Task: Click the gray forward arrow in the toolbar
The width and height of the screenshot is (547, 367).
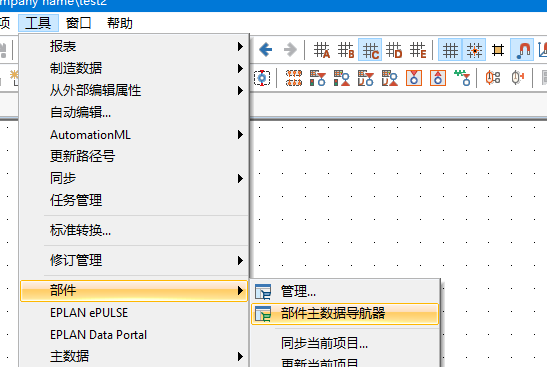Action: pos(290,50)
